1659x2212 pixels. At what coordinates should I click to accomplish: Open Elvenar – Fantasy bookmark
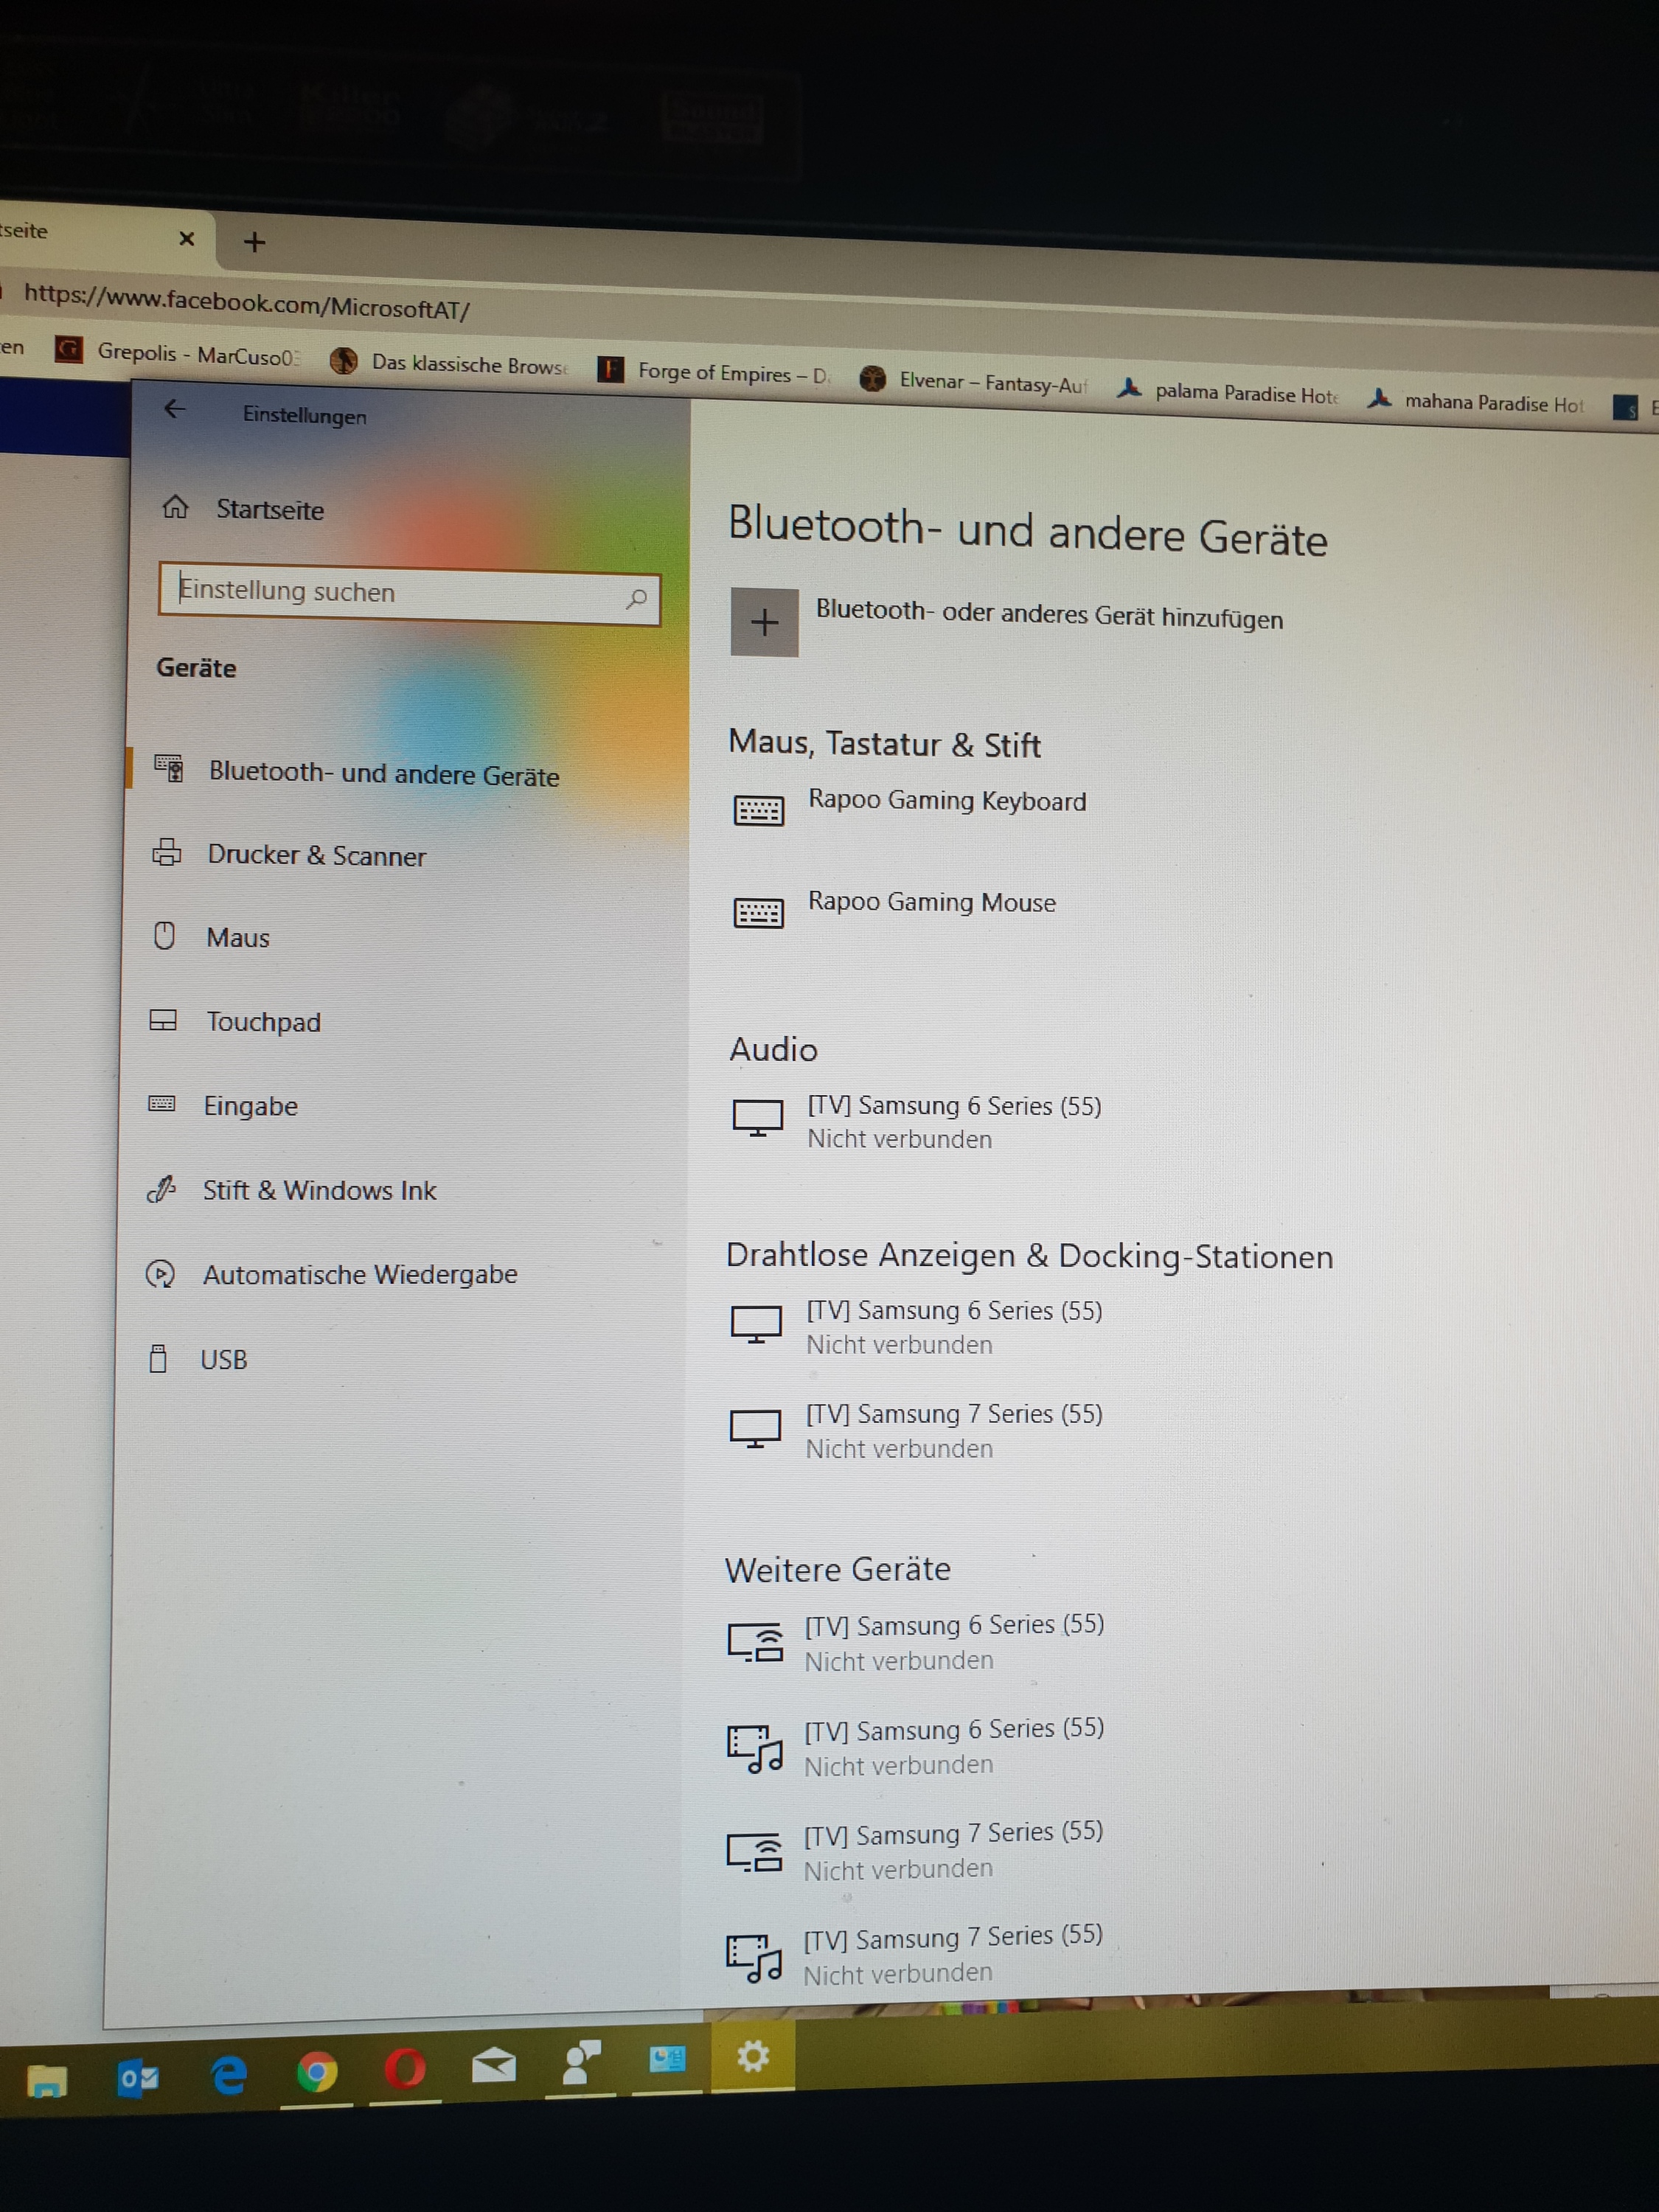(x=973, y=381)
